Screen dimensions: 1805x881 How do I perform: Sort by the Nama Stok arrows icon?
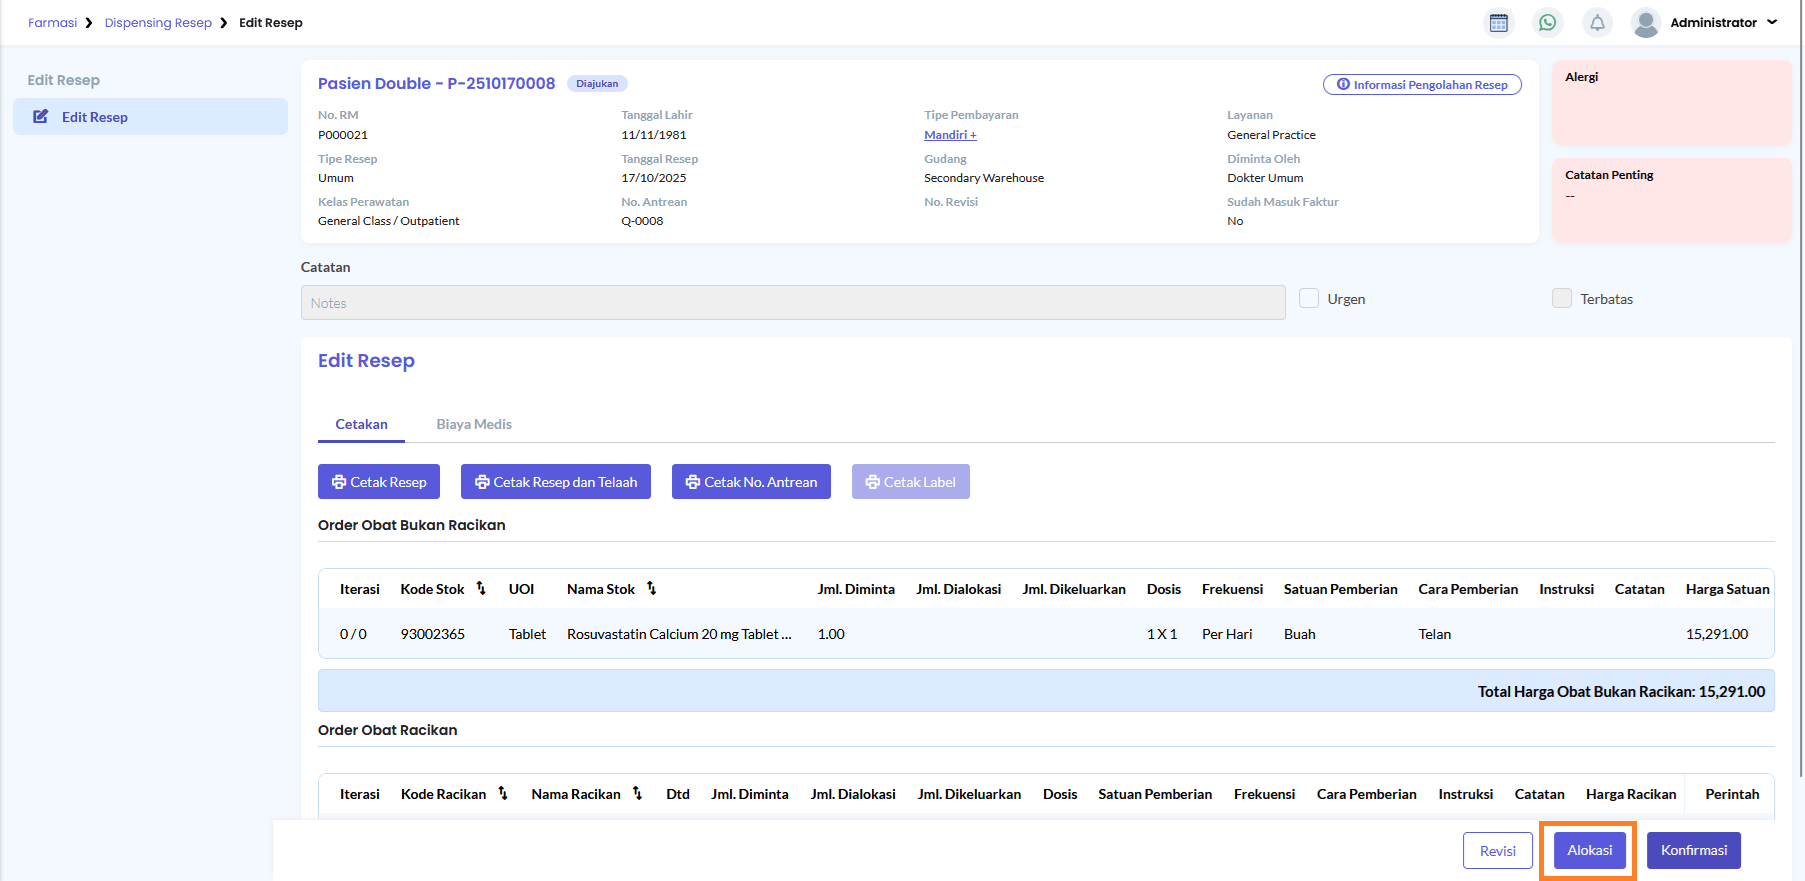point(651,589)
